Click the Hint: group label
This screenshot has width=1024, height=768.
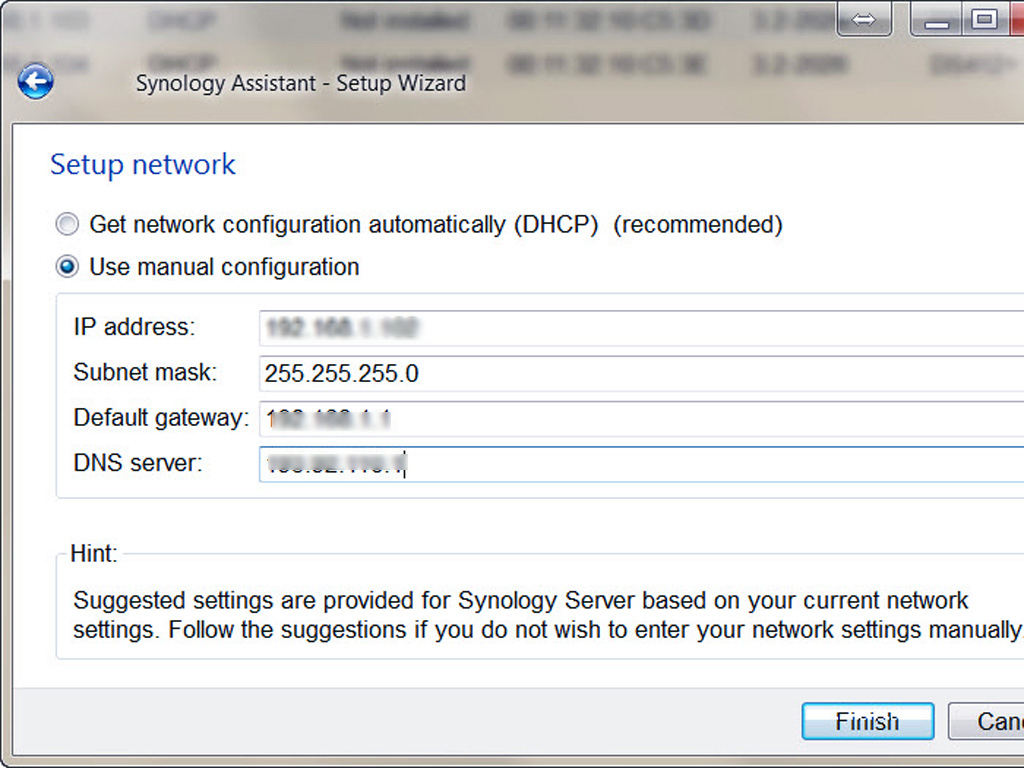(x=94, y=554)
